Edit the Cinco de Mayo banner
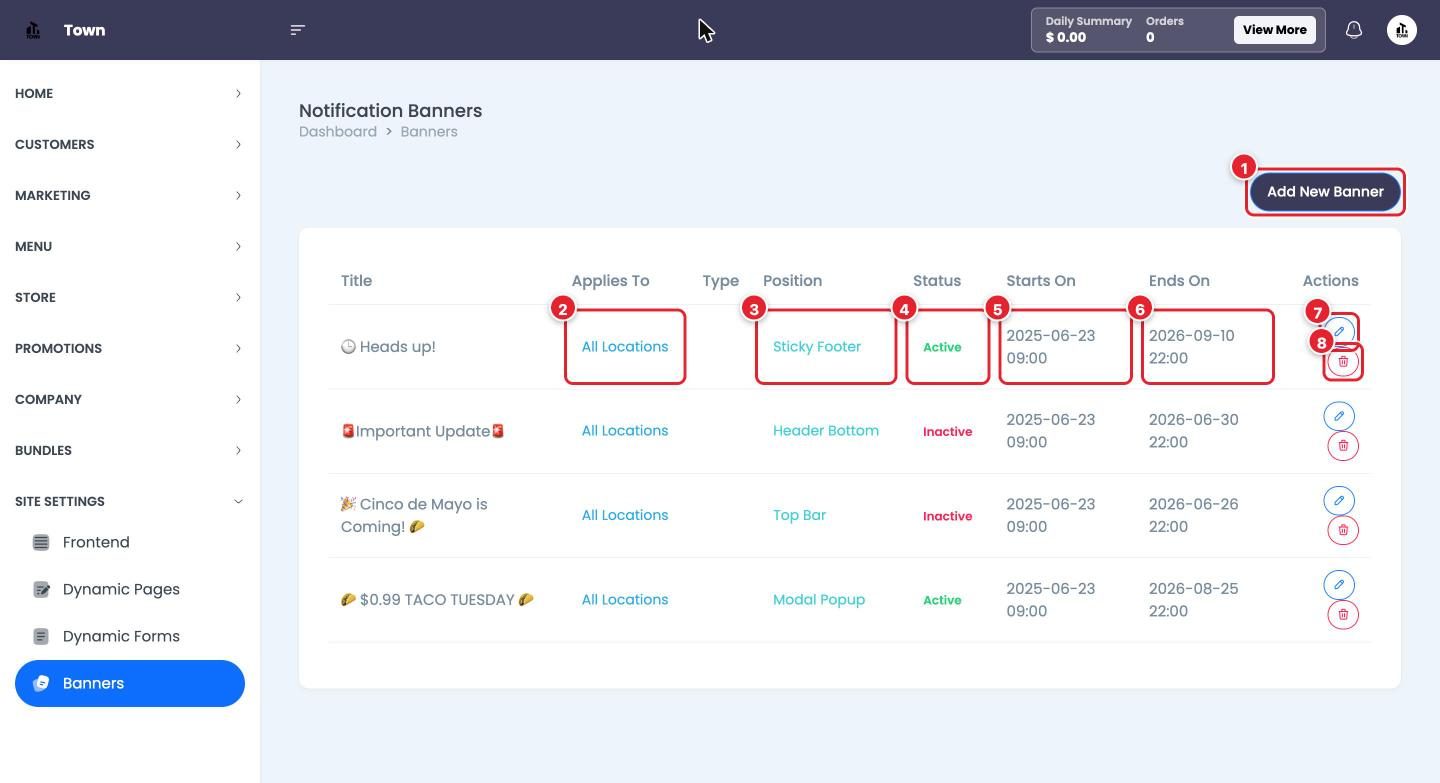The height and width of the screenshot is (783, 1440). (1339, 500)
